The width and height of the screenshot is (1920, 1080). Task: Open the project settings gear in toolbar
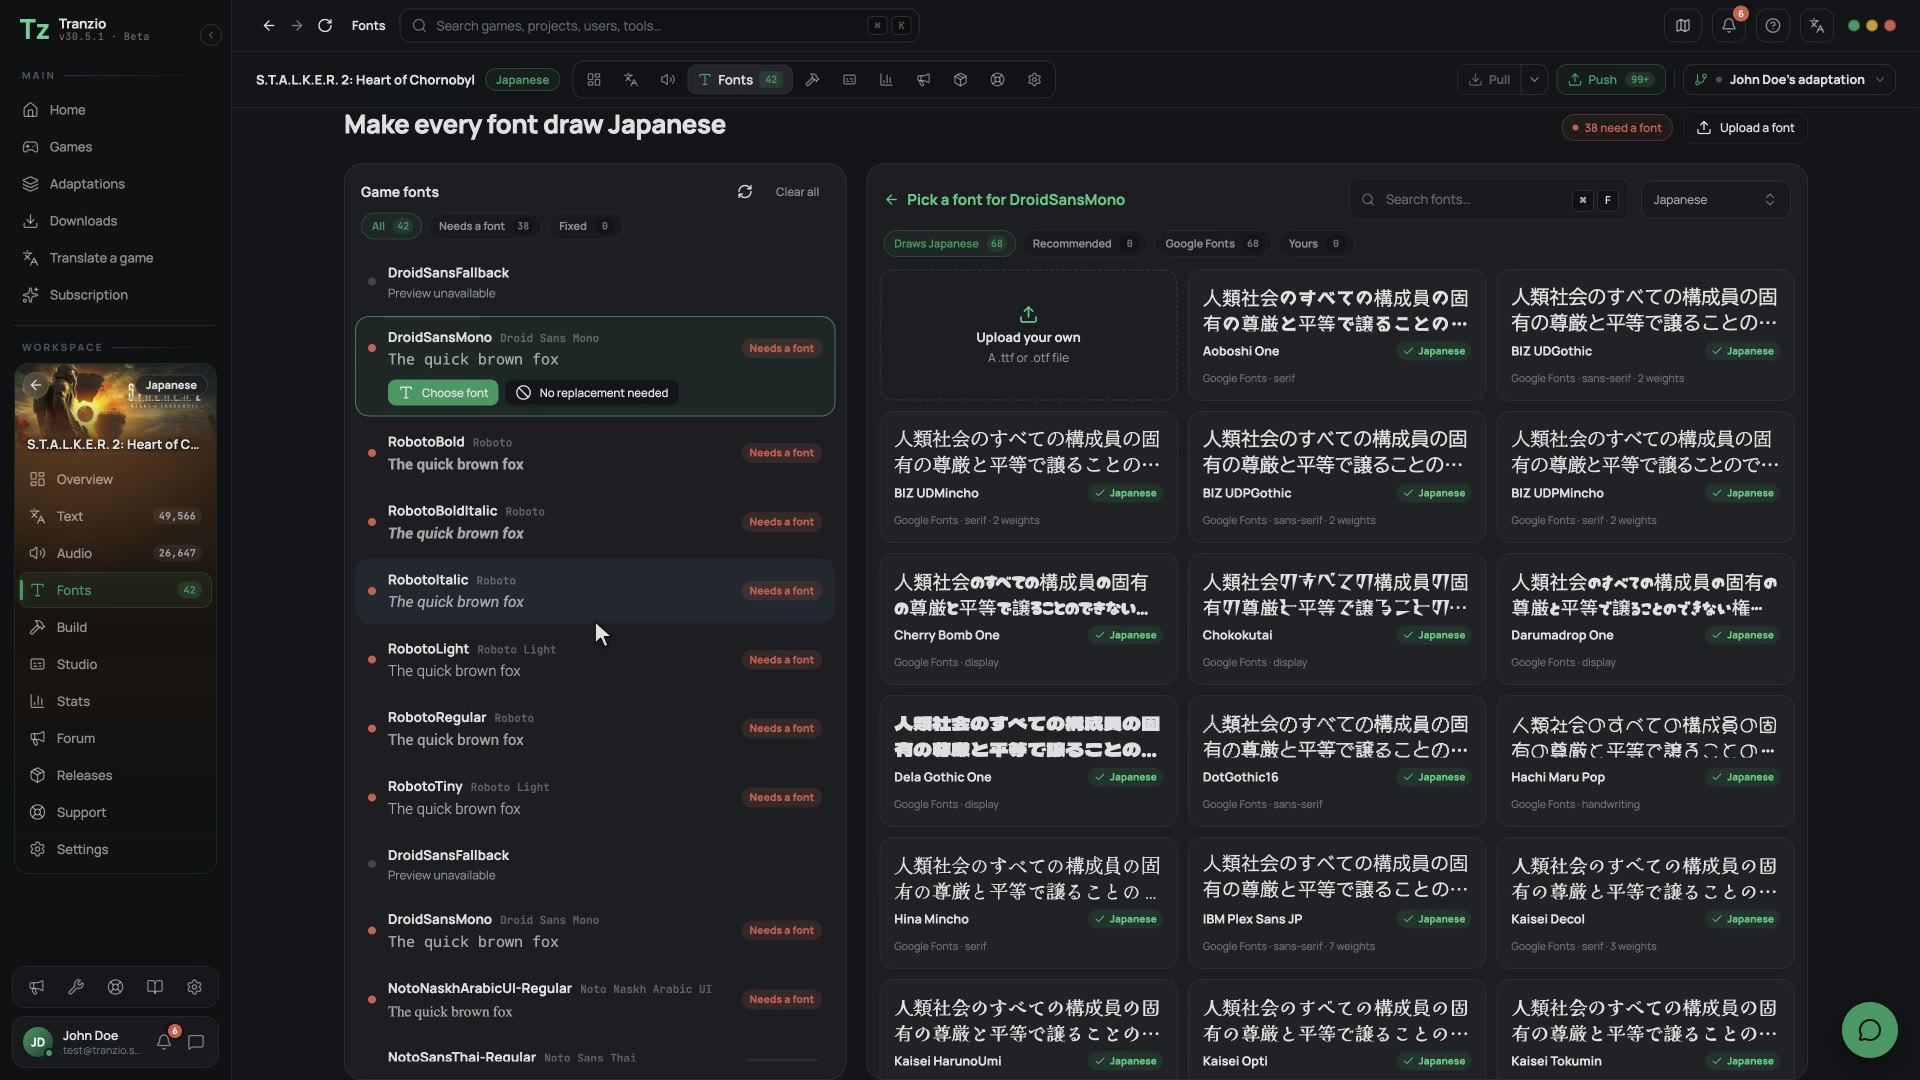[x=1034, y=80]
